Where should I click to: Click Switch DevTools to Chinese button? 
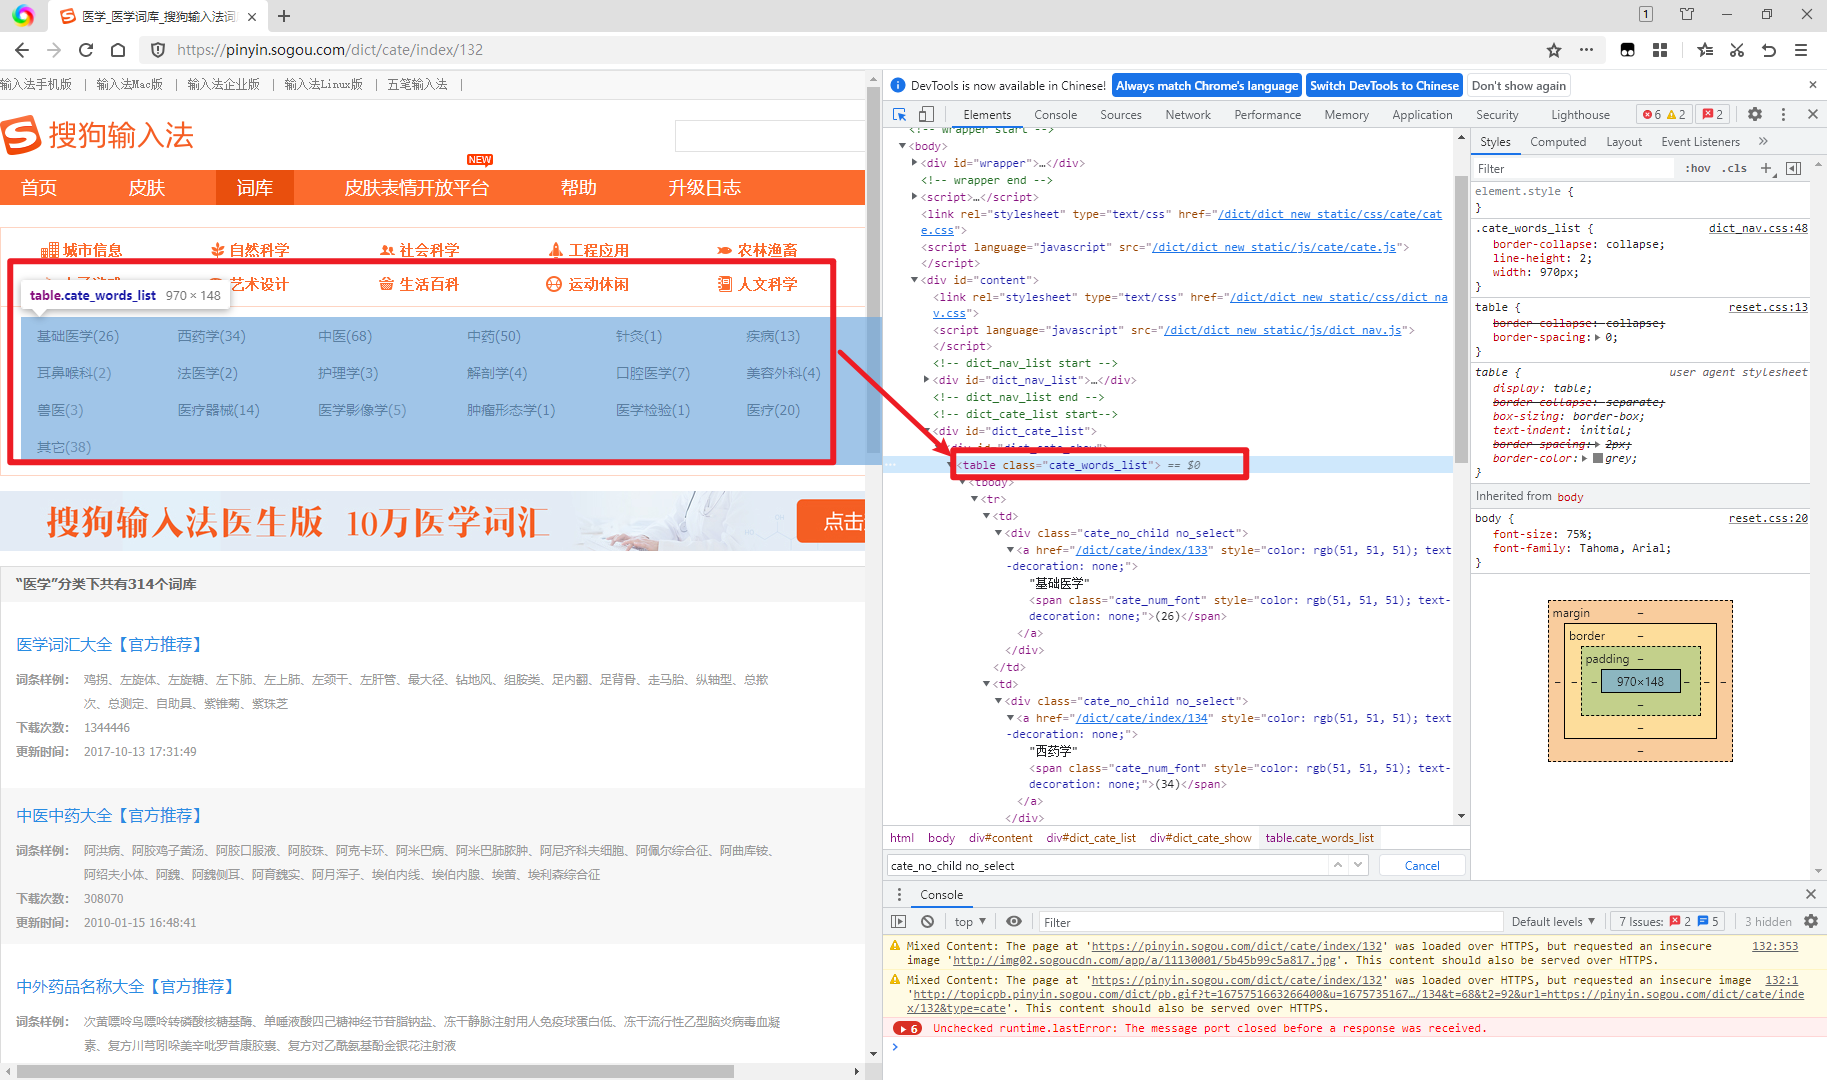tap(1384, 86)
